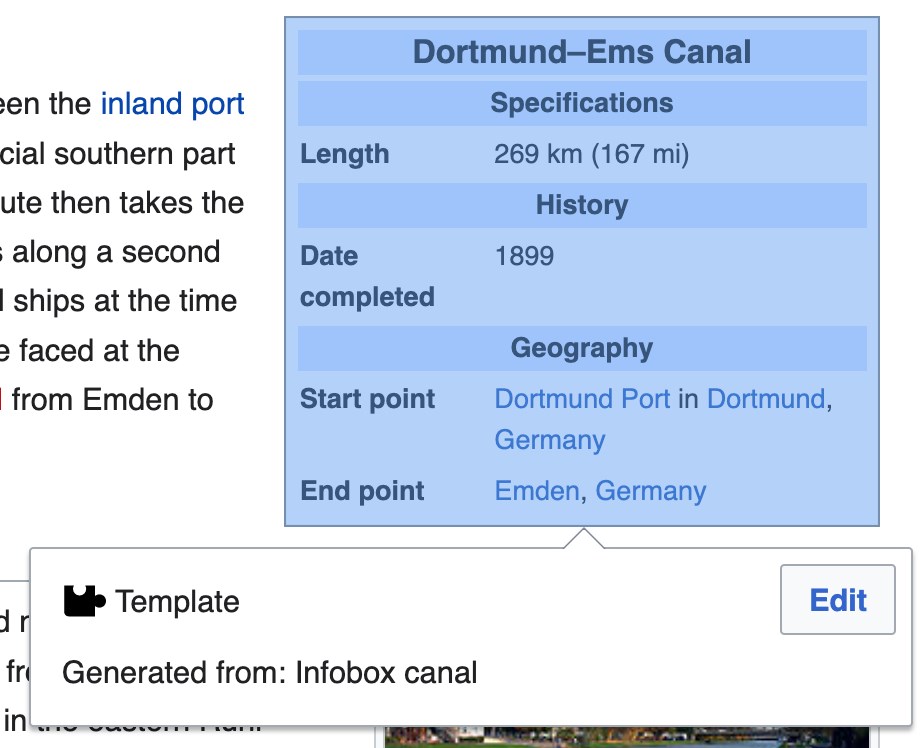Click the 1899 completion date value
This screenshot has height=748, width=920.
point(524,256)
